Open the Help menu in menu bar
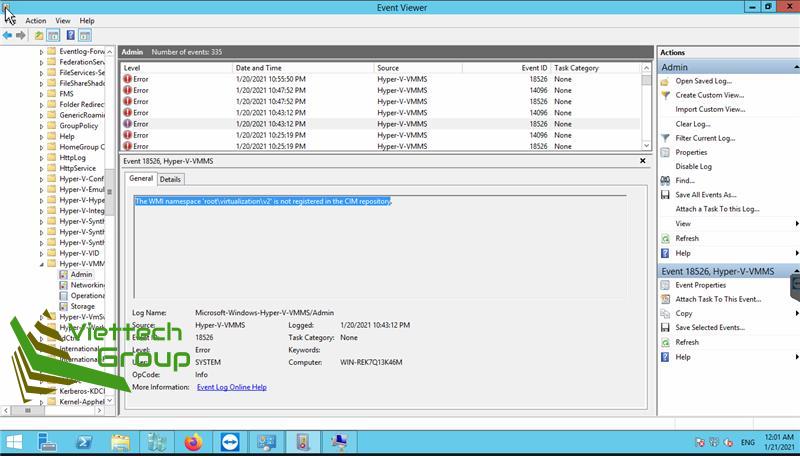This screenshot has height=456, width=800. click(x=87, y=21)
